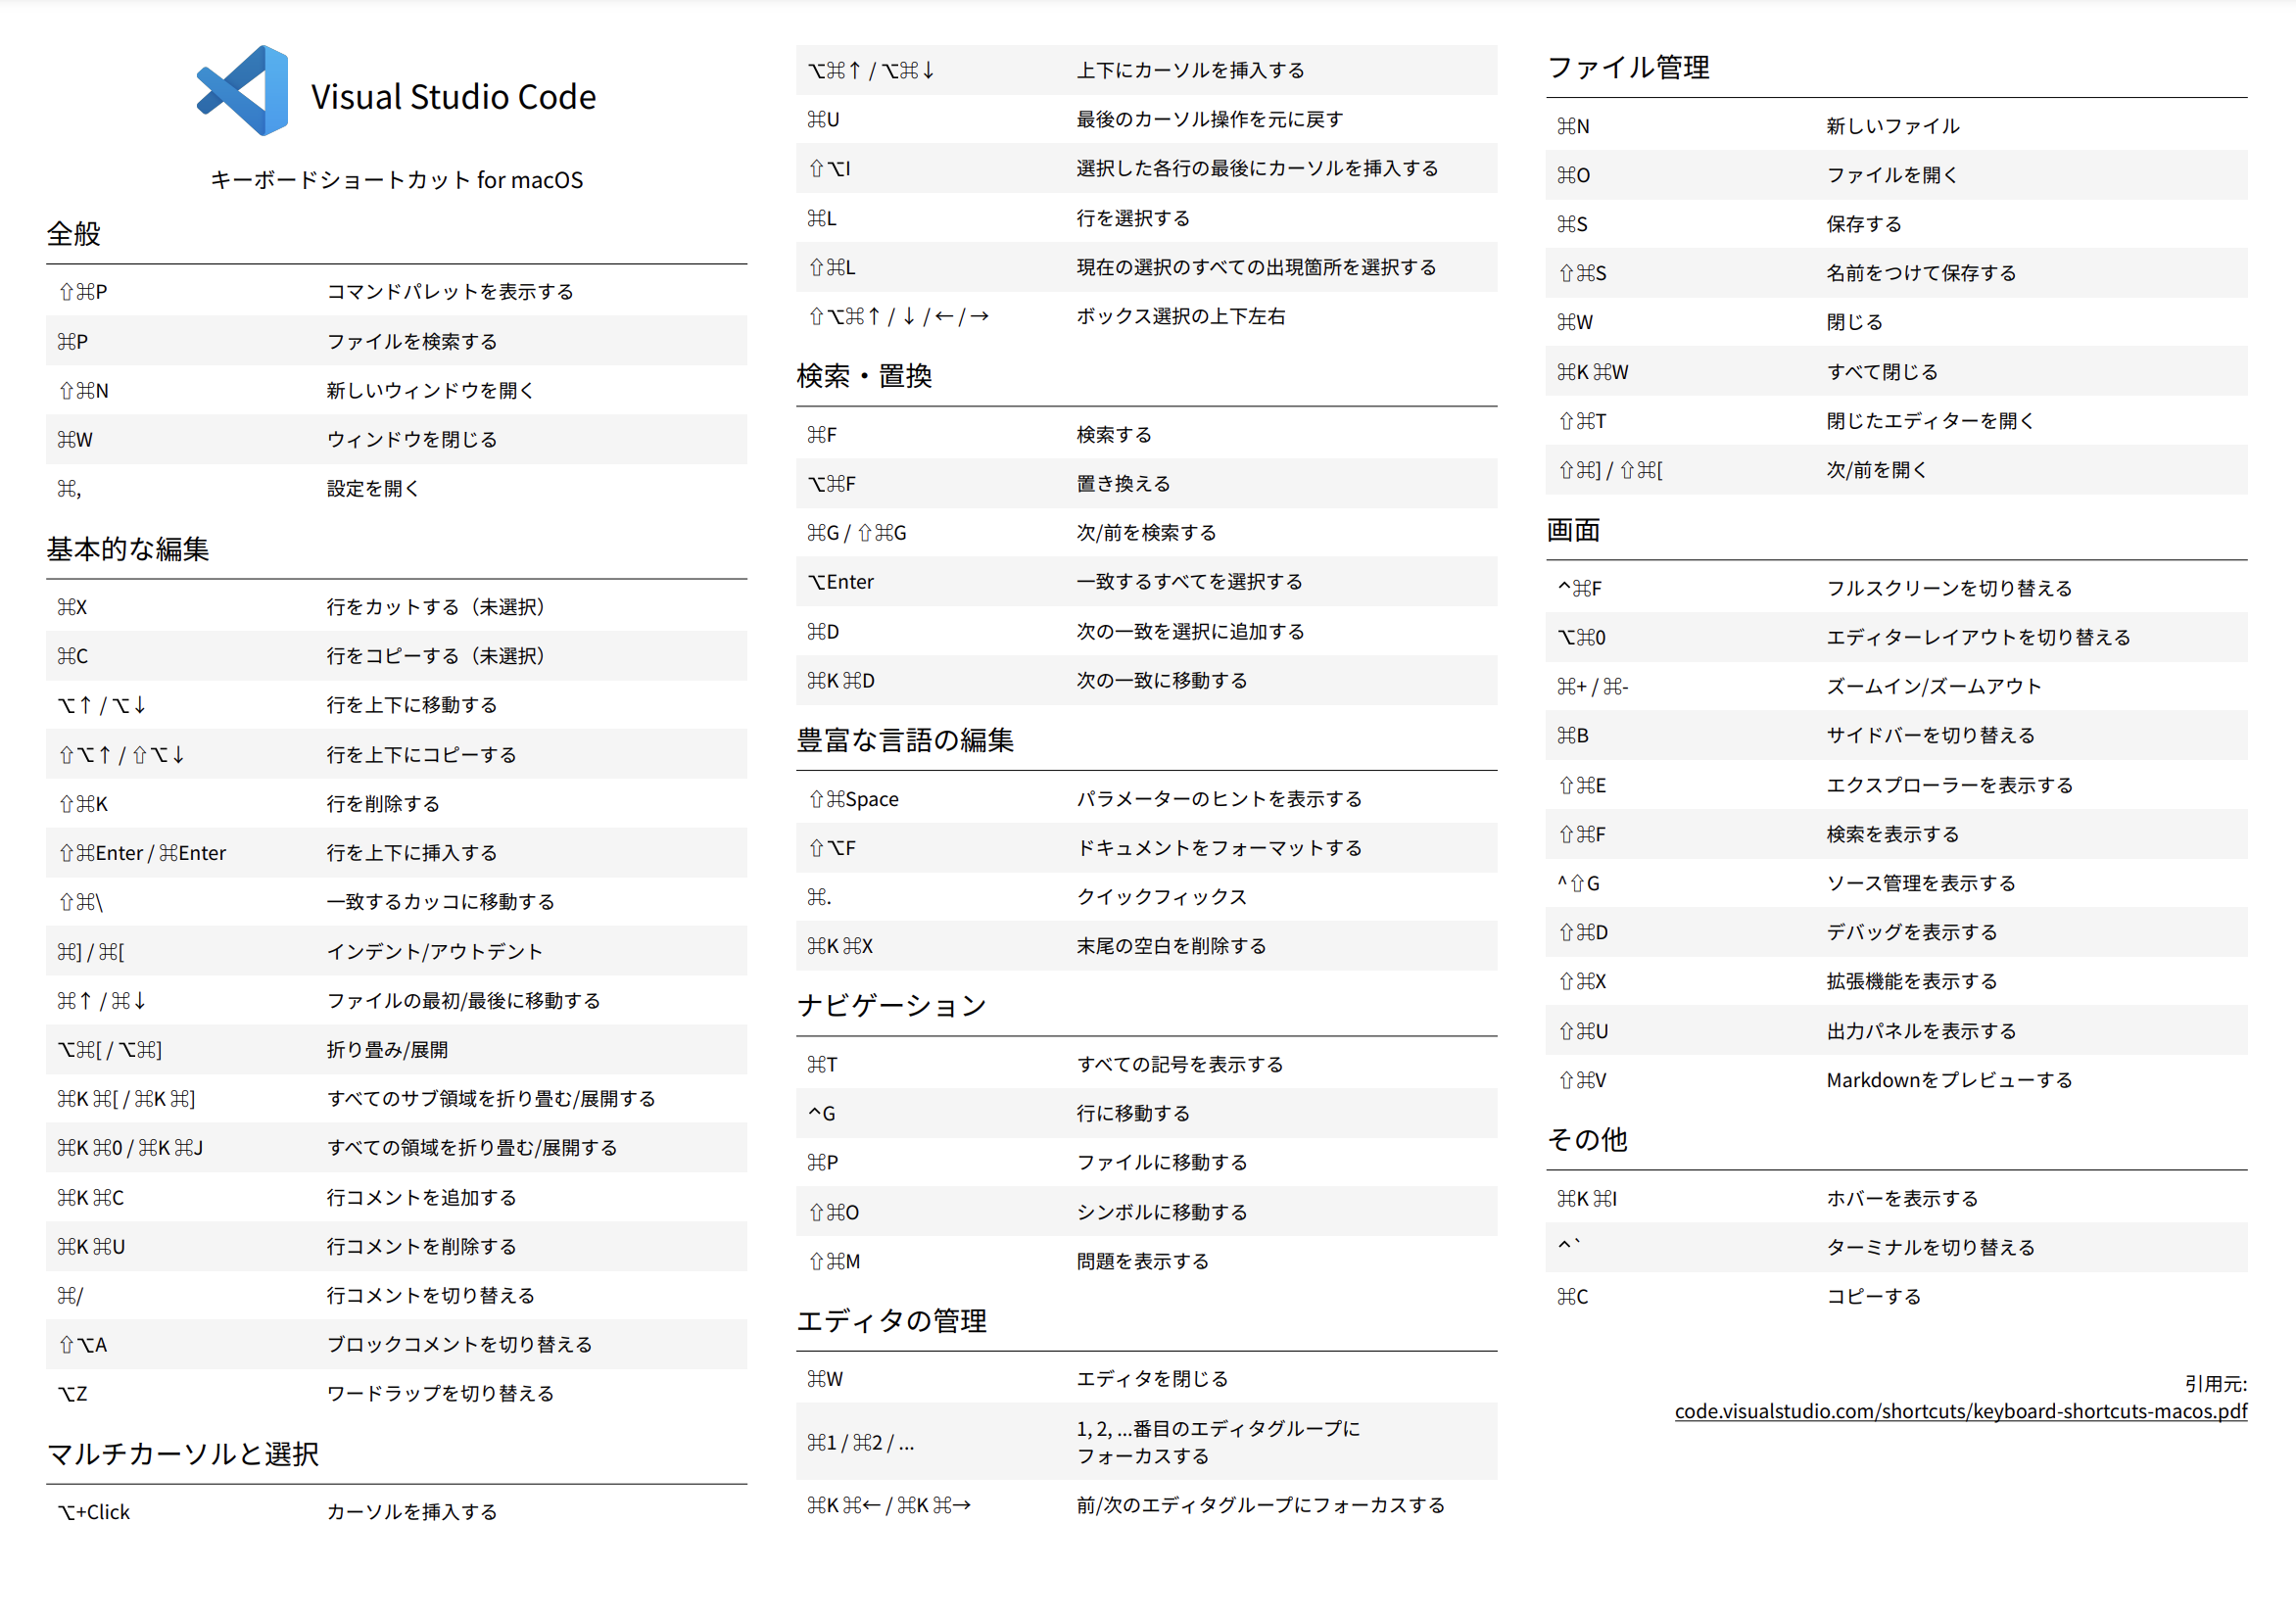Click the Visual Studio Code logo icon
The image size is (2296, 1618).
[x=242, y=90]
